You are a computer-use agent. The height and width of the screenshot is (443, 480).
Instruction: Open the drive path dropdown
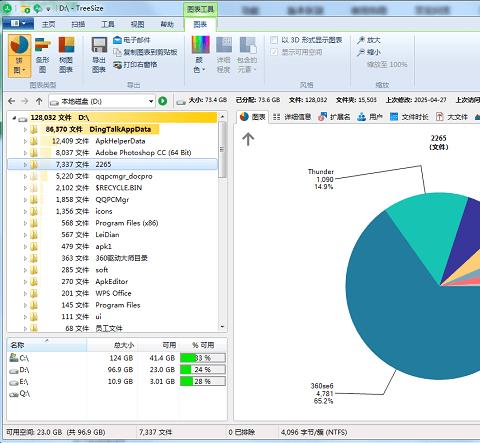click(x=151, y=101)
